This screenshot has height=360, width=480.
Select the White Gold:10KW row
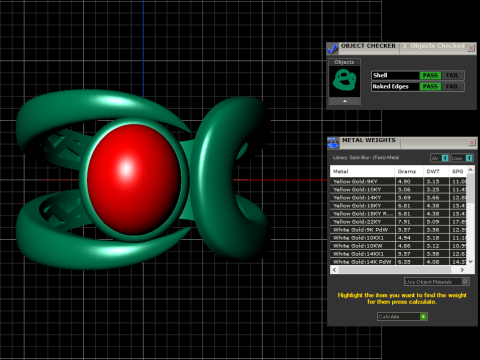399,246
